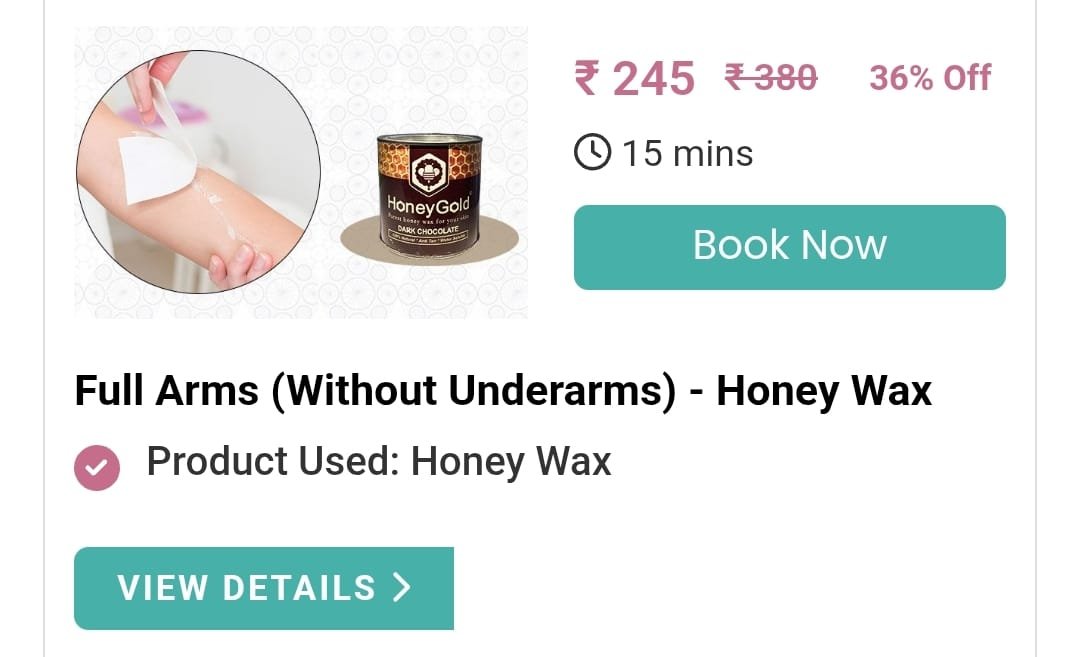This screenshot has height=657, width=1080.
Task: Click the clock icon next to 15 mins
Action: (592, 152)
